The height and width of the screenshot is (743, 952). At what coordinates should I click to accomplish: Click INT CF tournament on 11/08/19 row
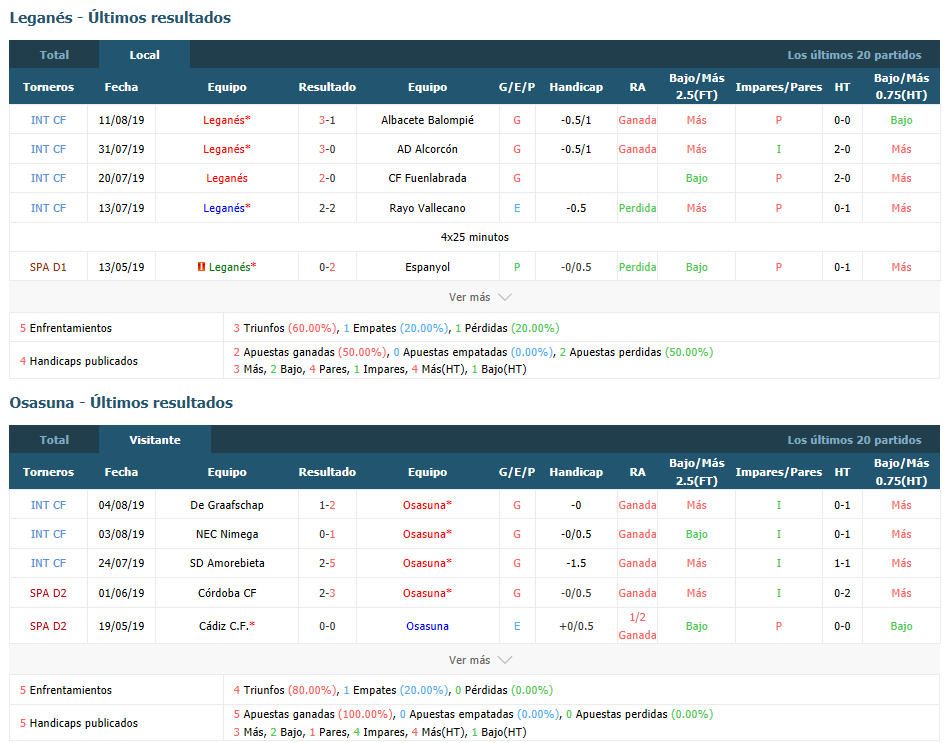pyautogui.click(x=48, y=120)
